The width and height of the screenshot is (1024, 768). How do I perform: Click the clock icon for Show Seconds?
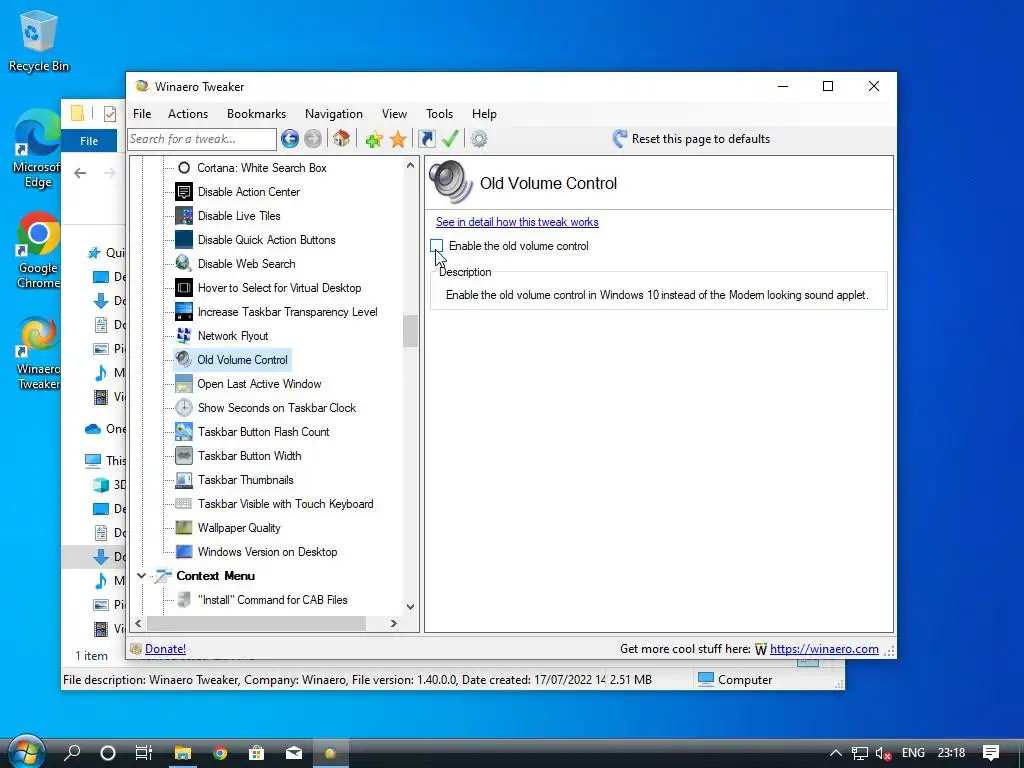(x=184, y=408)
